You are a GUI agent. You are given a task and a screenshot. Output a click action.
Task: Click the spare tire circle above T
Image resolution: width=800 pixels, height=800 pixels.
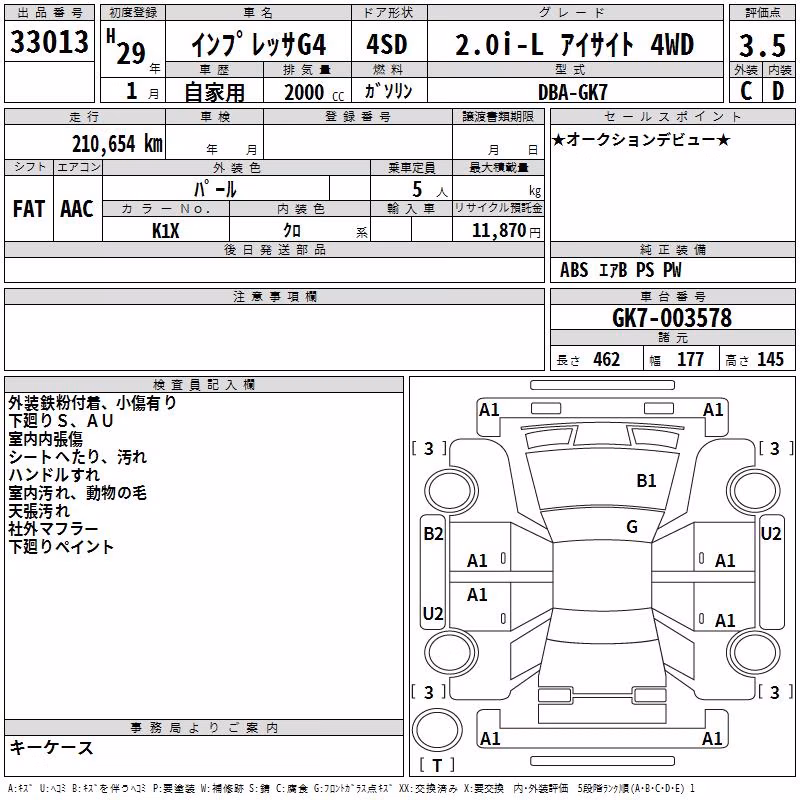coord(437,730)
